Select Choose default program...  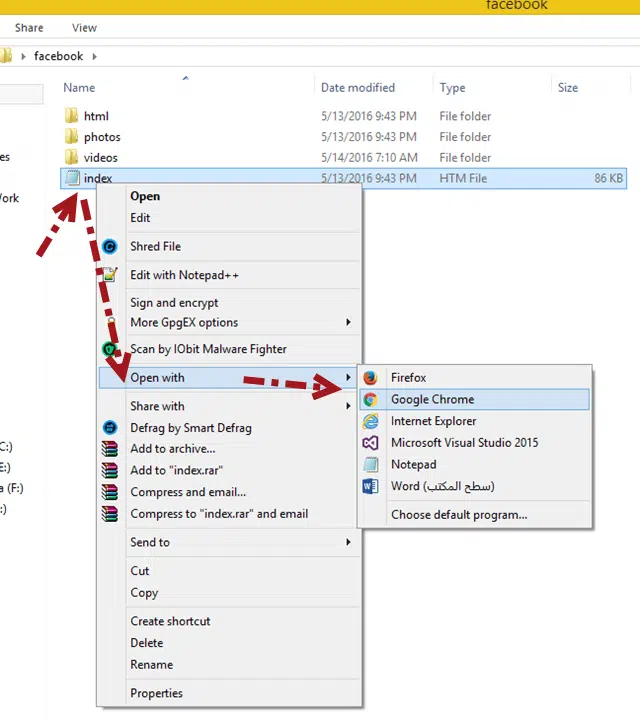pyautogui.click(x=459, y=515)
